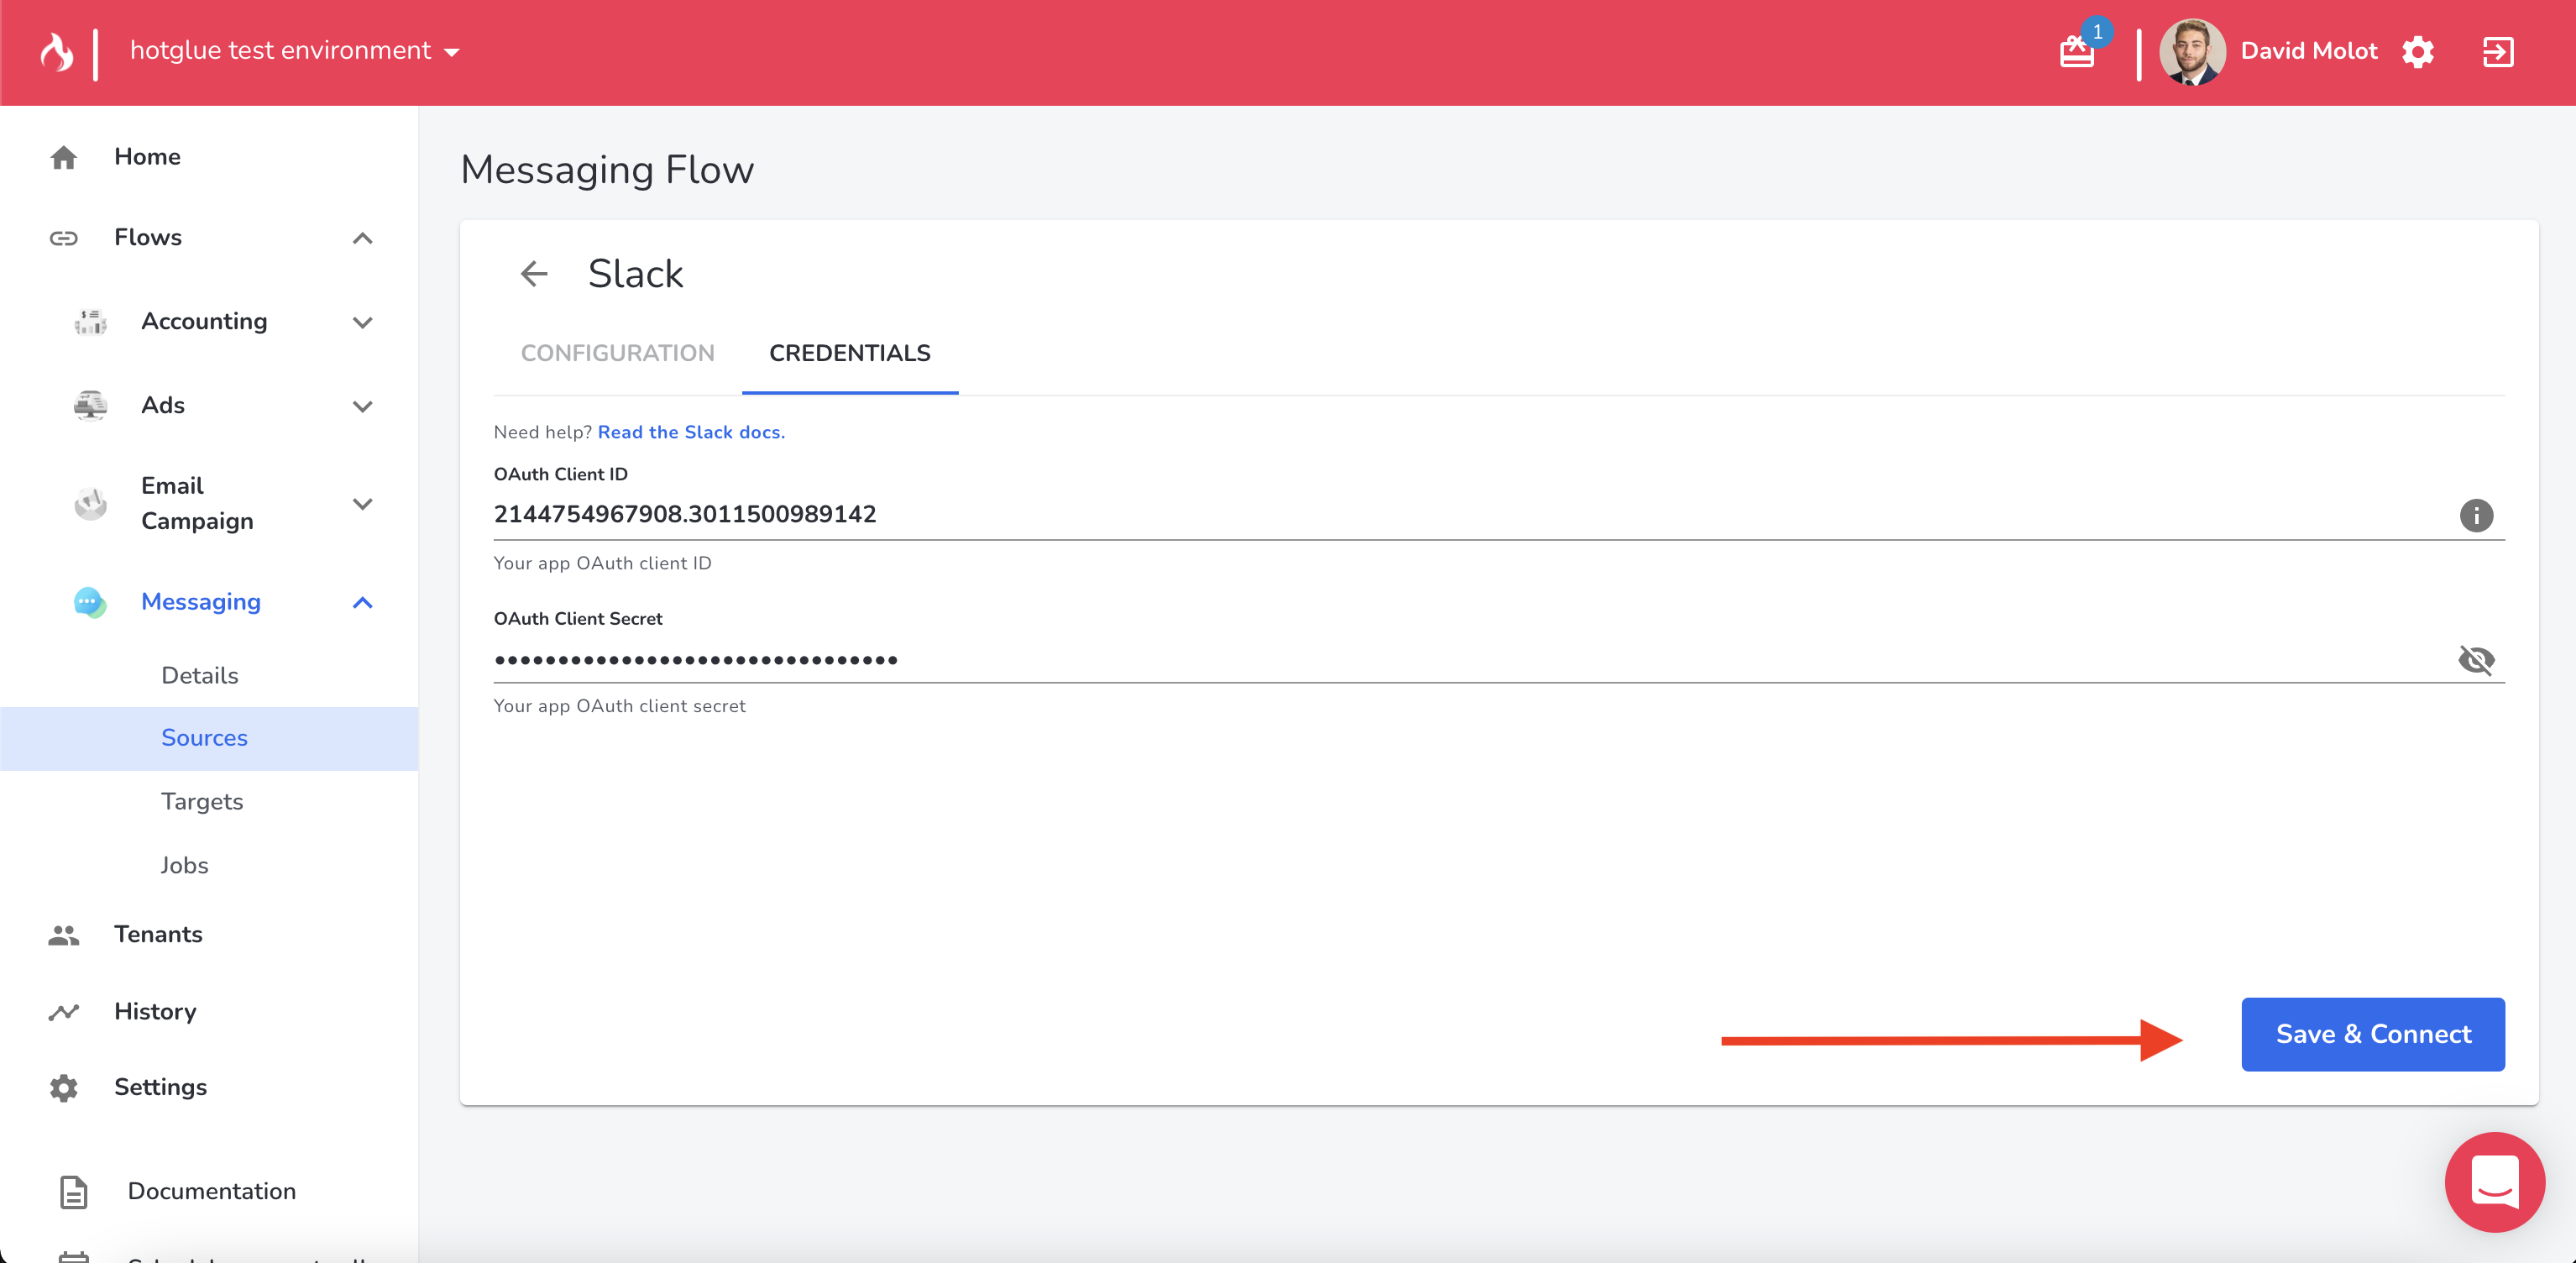Select the Credentials tab
This screenshot has width=2576, height=1263.
(849, 353)
